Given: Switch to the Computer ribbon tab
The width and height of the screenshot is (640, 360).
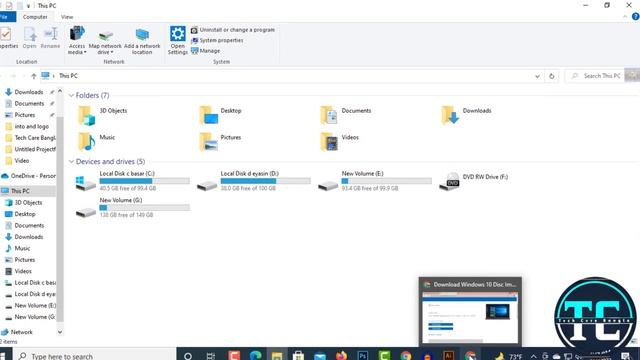Looking at the screenshot, I should click(35, 17).
